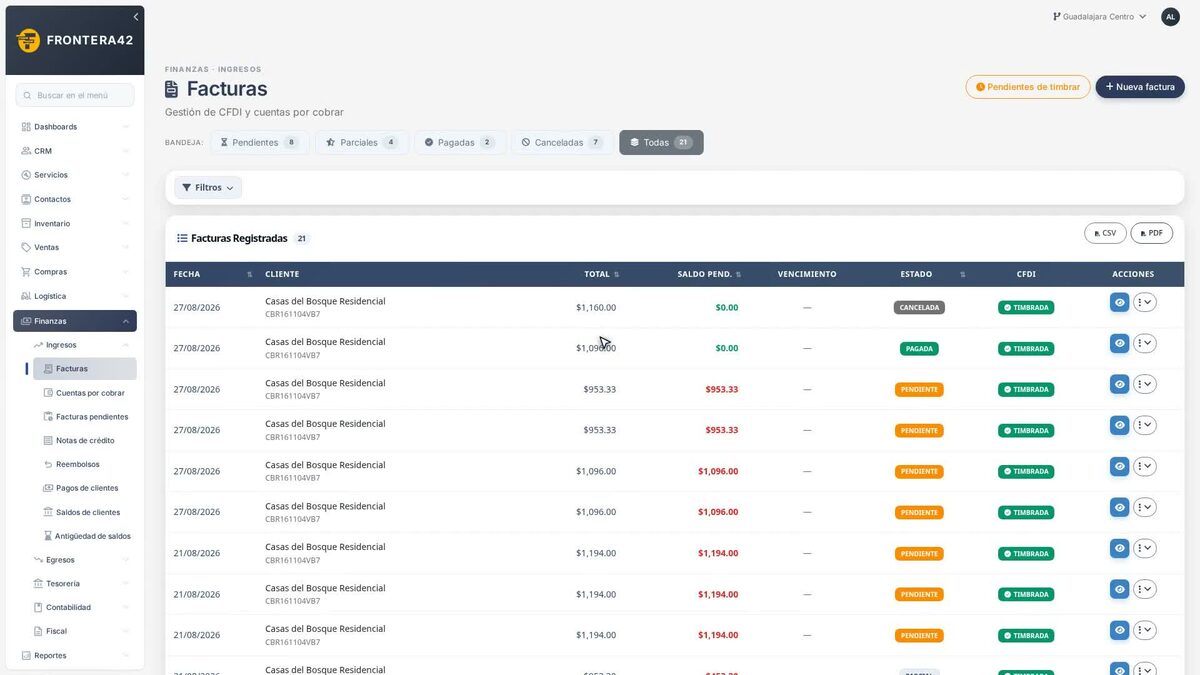The height and width of the screenshot is (675, 1200).
Task: Open the Guadalajara Centro branch selector
Action: point(1100,17)
